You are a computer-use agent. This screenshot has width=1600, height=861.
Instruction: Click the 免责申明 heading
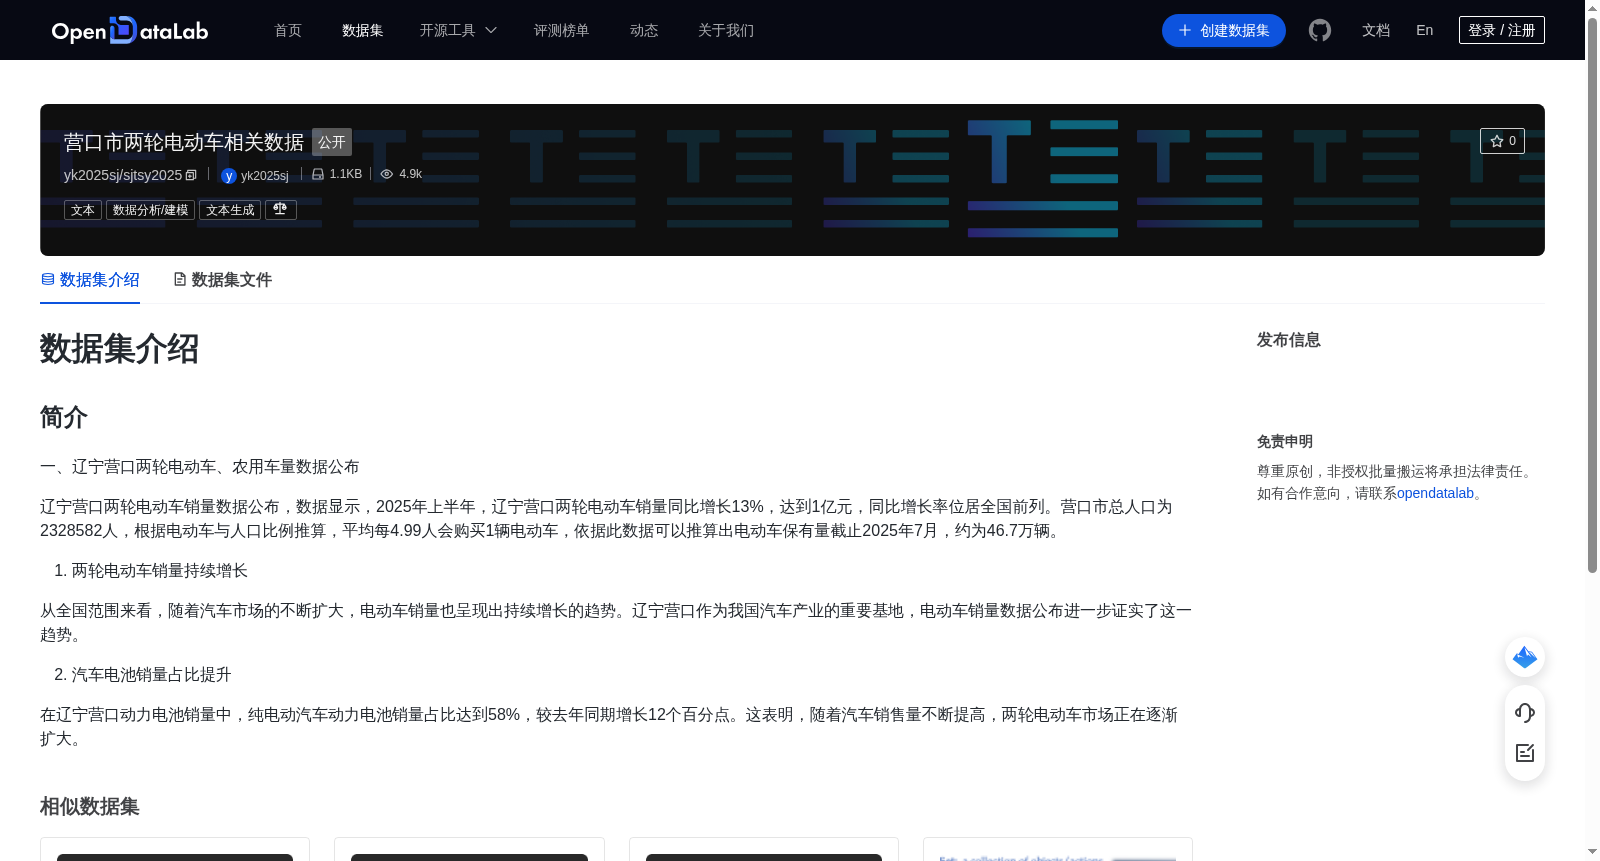[x=1284, y=441]
